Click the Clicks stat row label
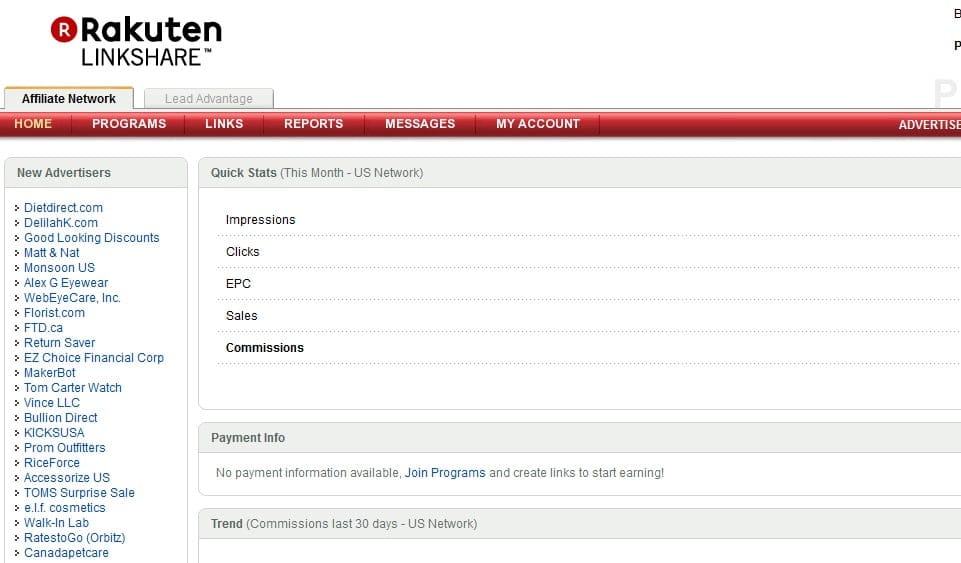Image resolution: width=961 pixels, height=563 pixels. (243, 252)
